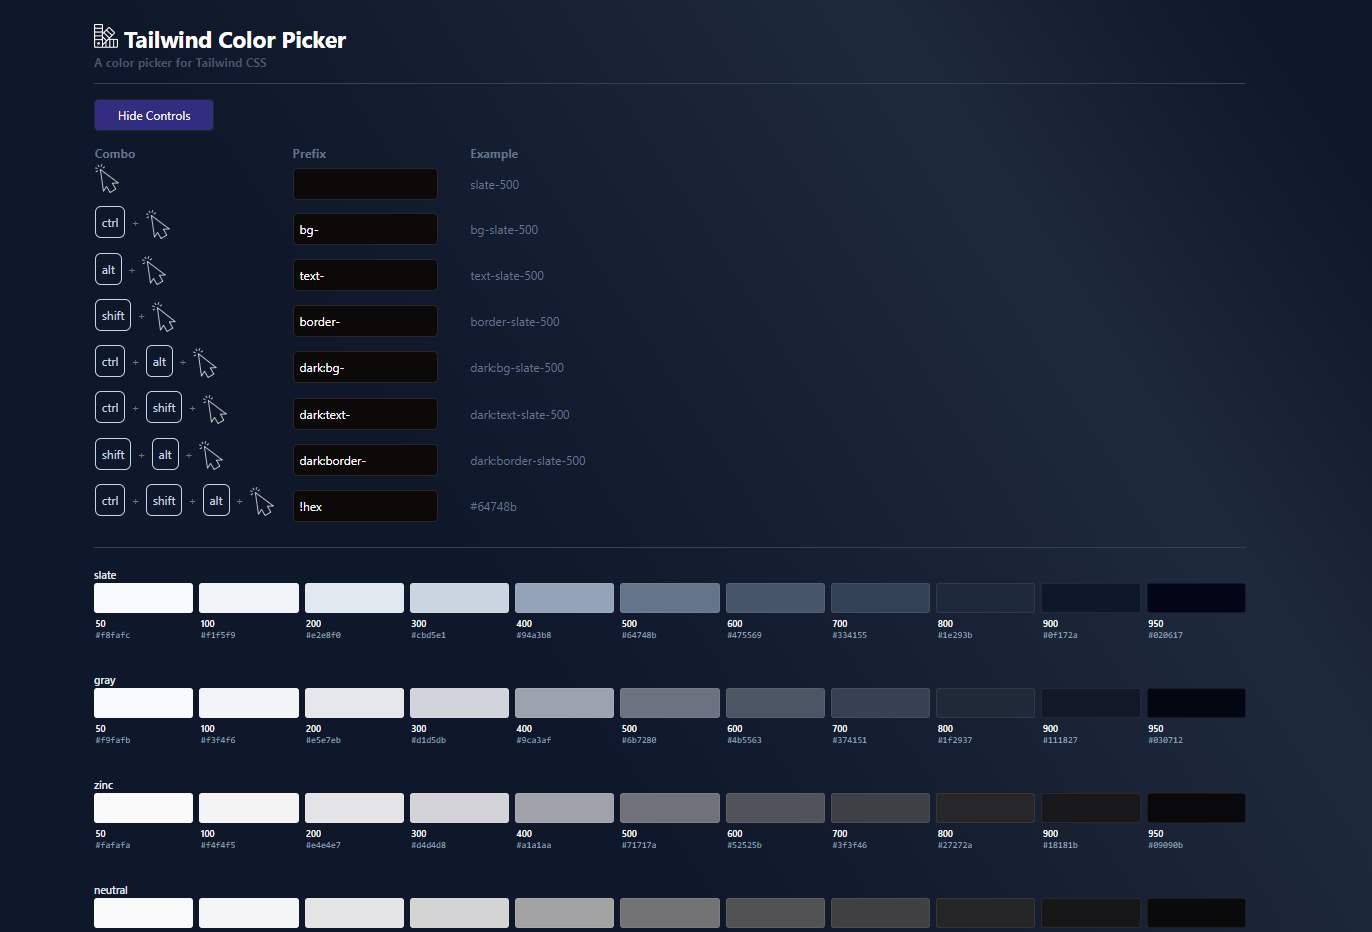This screenshot has width=1372, height=932.
Task: Select the gray 900 swatch
Action: tap(1091, 703)
